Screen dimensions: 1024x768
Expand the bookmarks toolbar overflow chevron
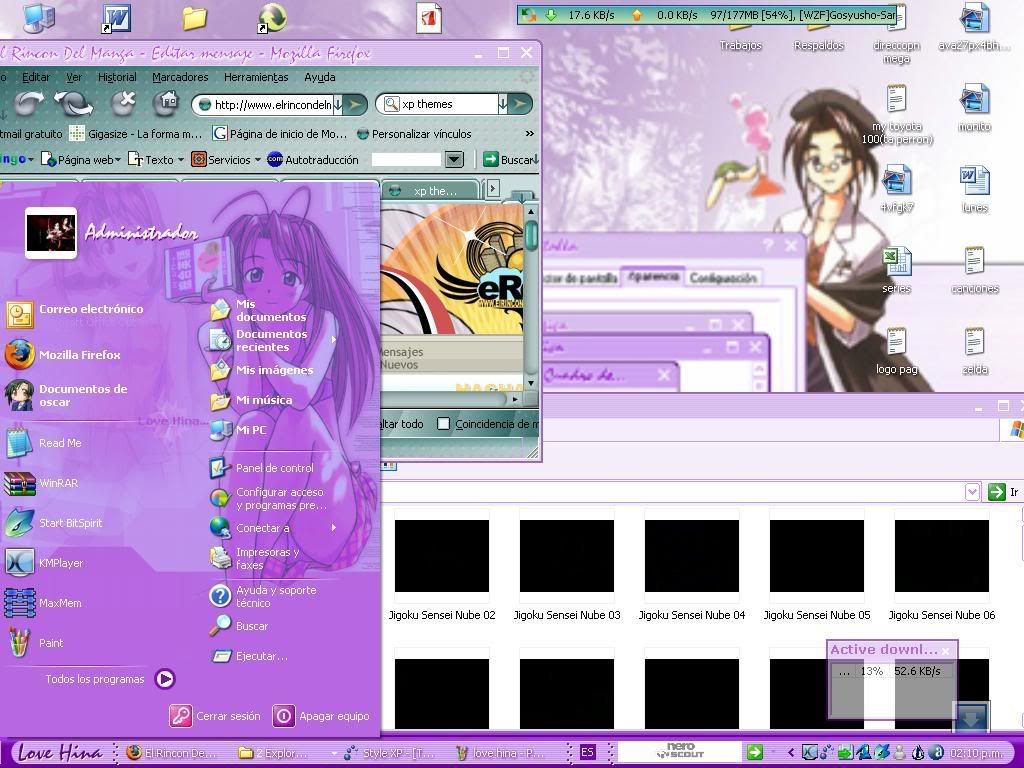530,133
